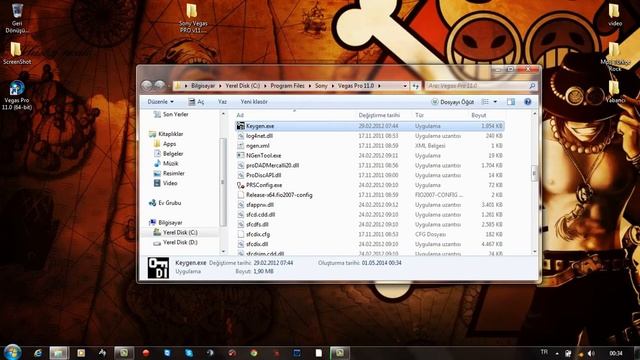Click the navigation pane vertical scrollbar

tap(223, 182)
